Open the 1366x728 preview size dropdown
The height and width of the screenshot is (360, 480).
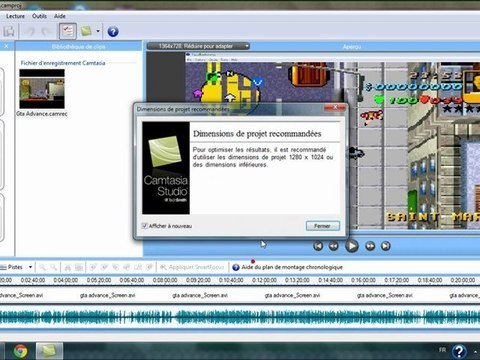click(x=198, y=46)
